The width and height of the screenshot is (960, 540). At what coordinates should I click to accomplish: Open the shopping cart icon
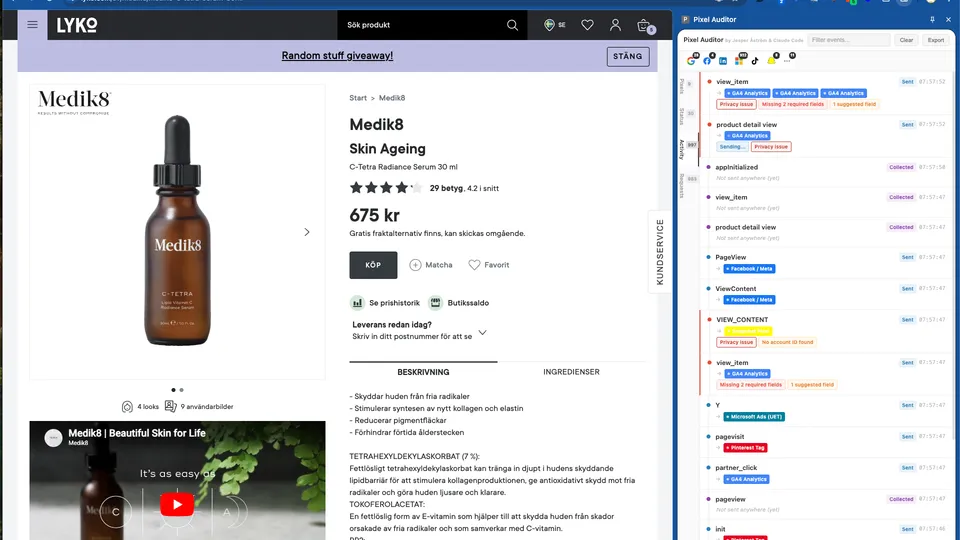[645, 26]
